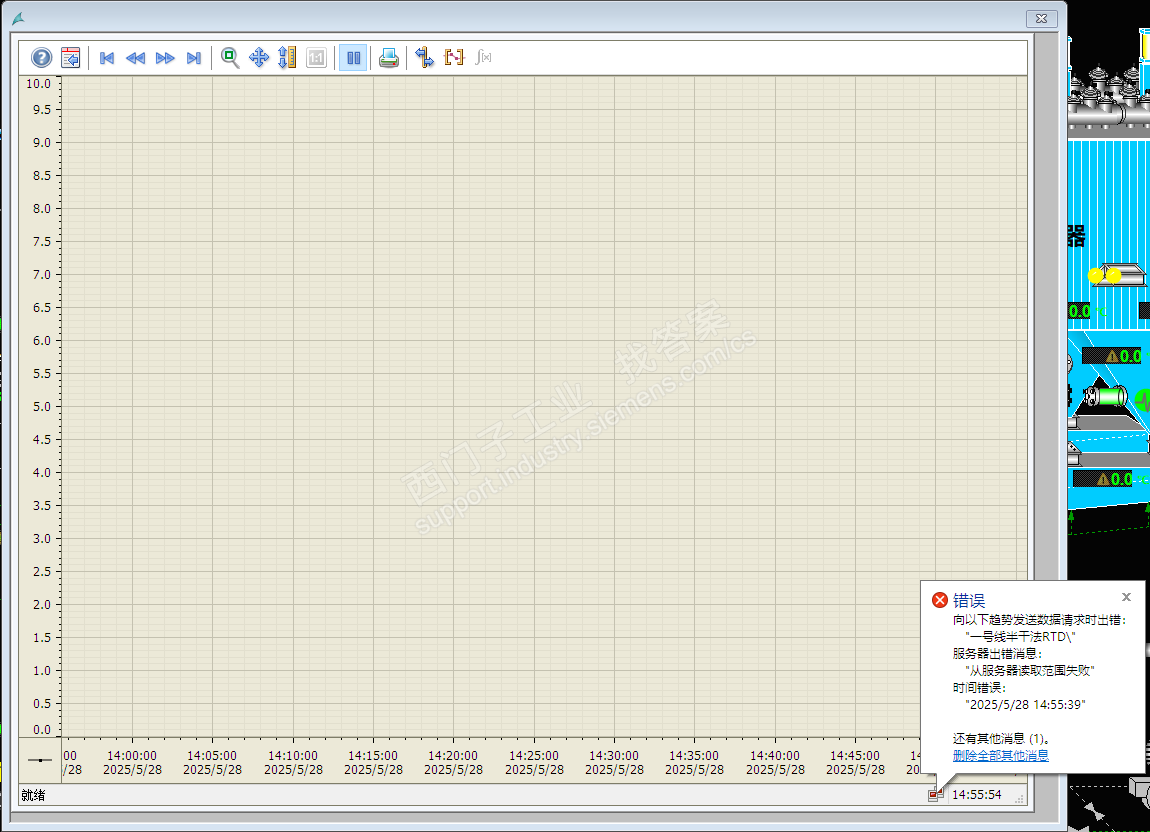Click the 14:45:00 time axis label

855,755
